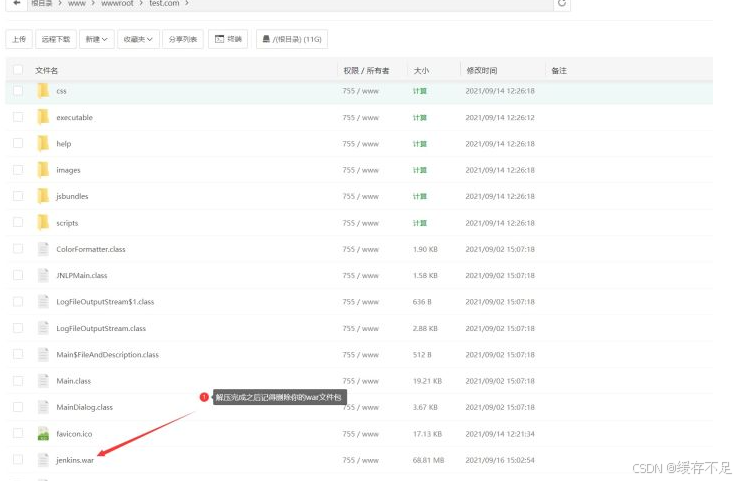Open the css folder icon

tap(43, 90)
